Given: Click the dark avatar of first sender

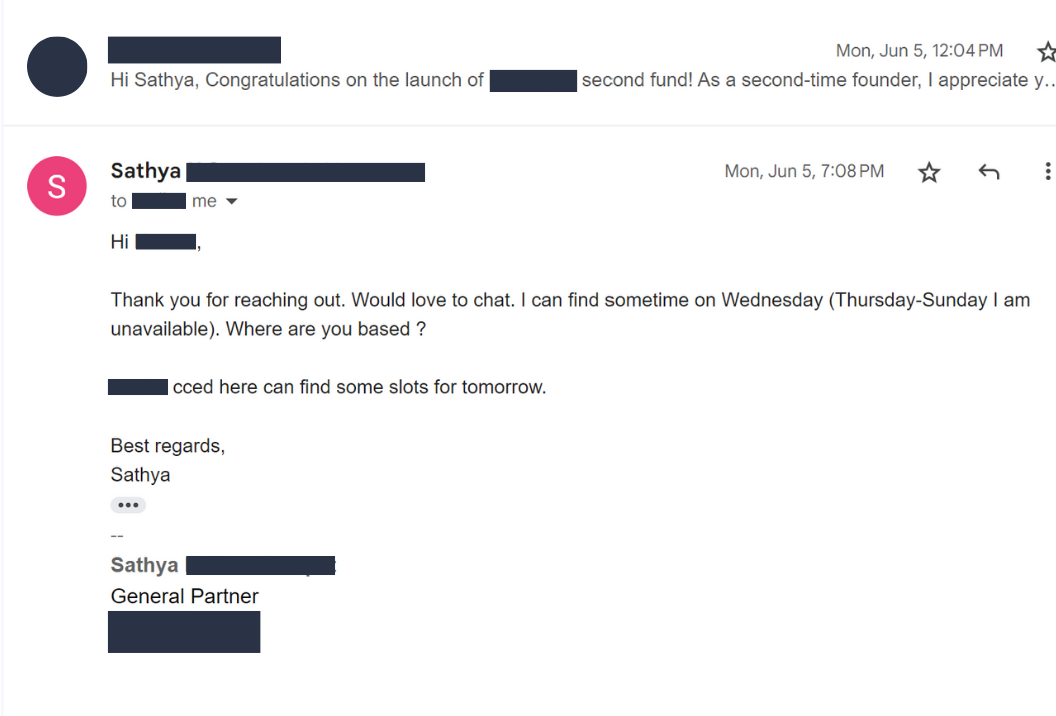Looking at the screenshot, I should [57, 67].
